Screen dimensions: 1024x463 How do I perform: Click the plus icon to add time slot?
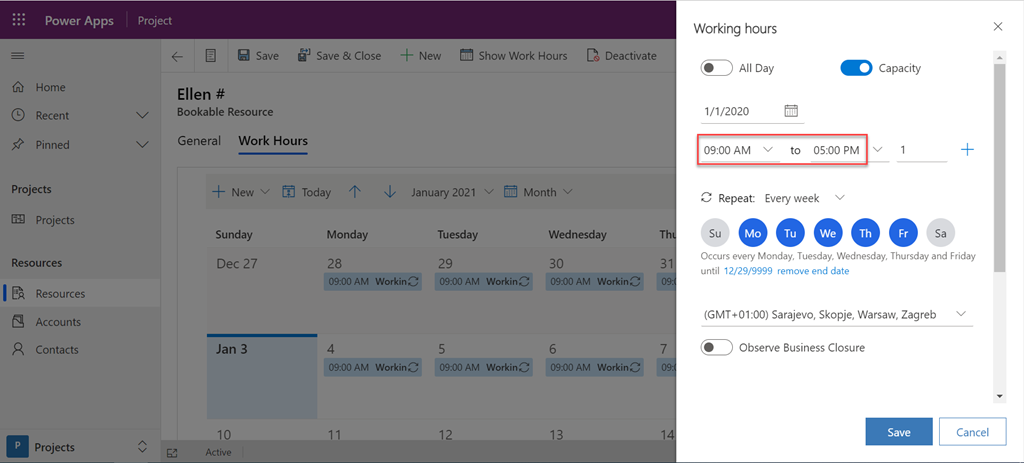(967, 150)
